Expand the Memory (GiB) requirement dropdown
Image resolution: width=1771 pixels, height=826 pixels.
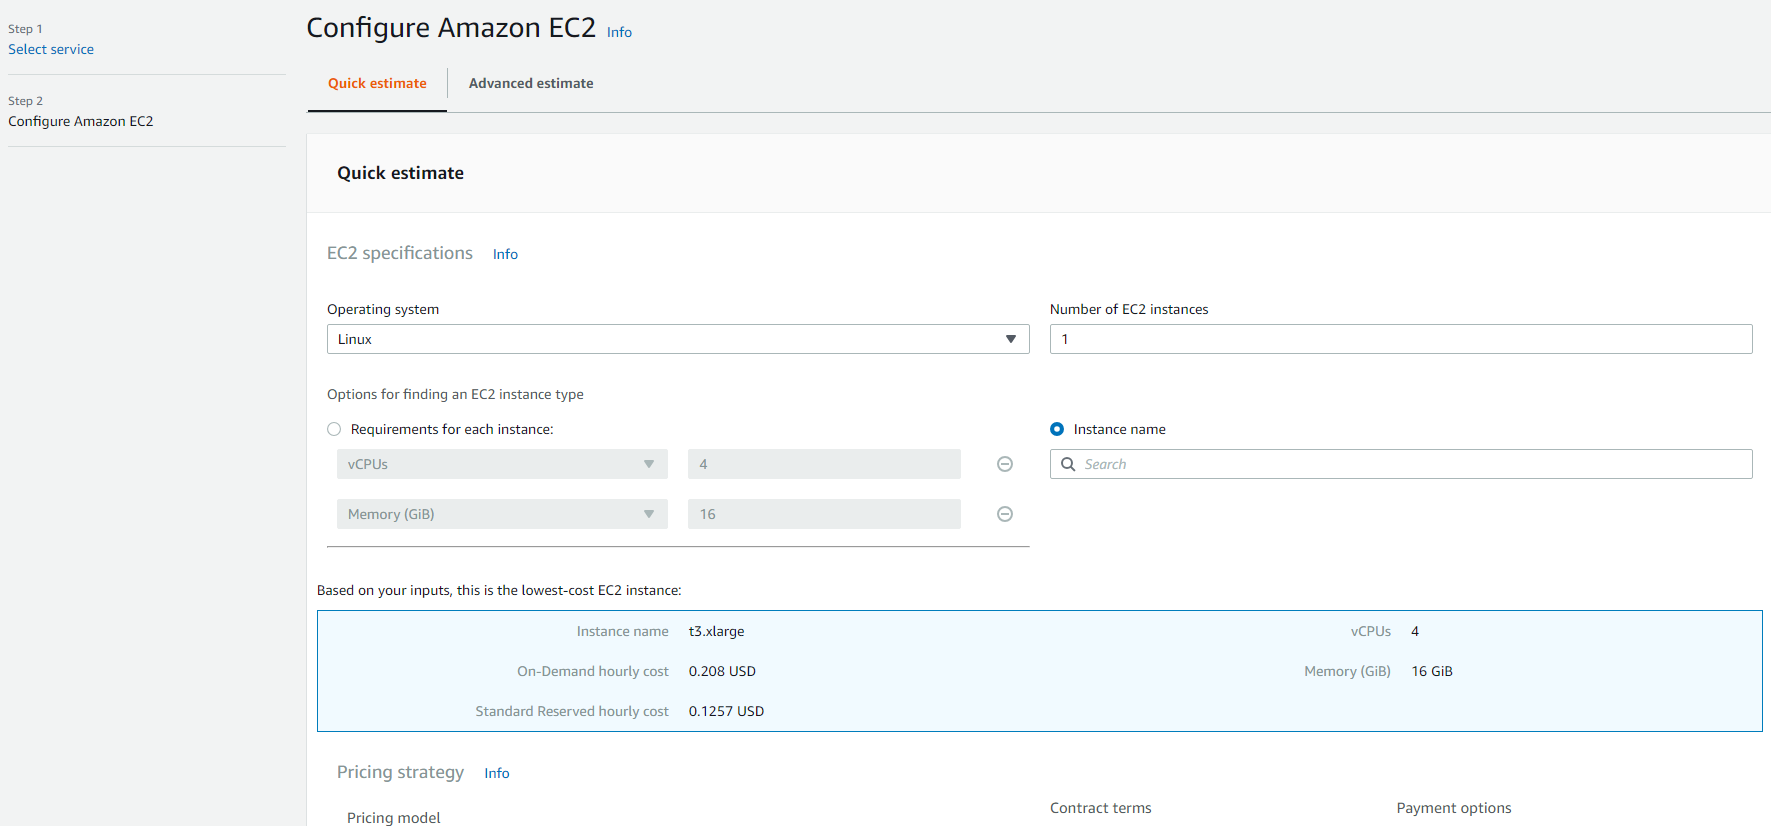pyautogui.click(x=501, y=514)
